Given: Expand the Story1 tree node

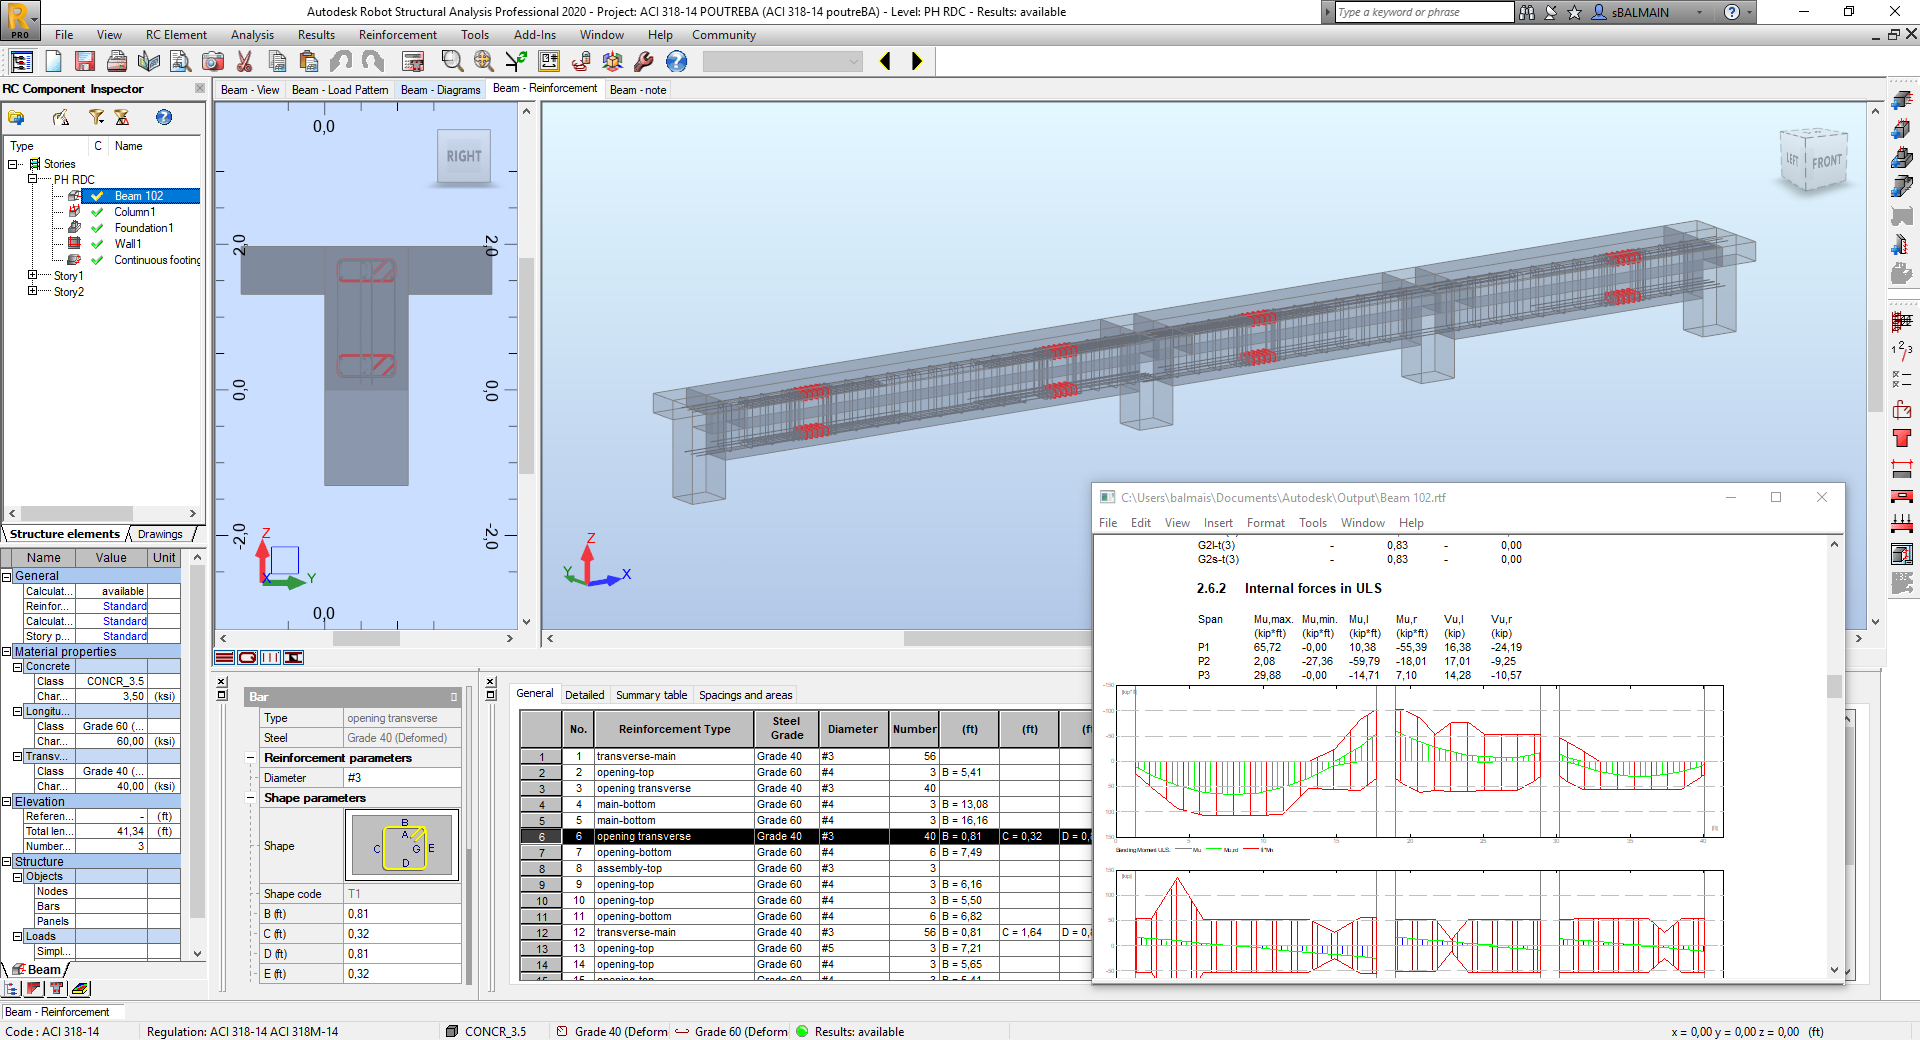Looking at the screenshot, I should (33, 276).
